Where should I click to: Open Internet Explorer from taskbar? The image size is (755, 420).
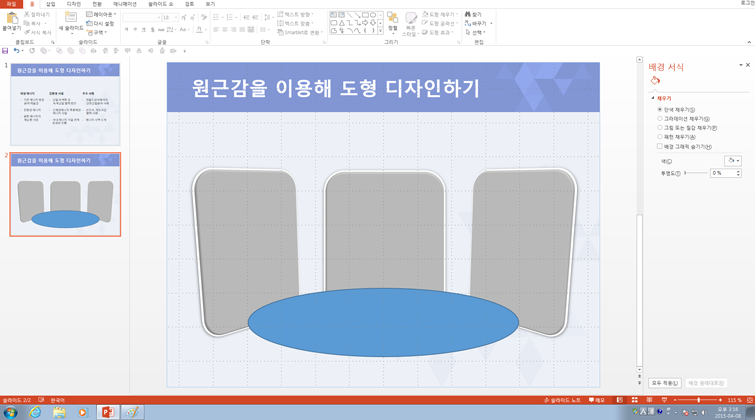click(x=35, y=413)
